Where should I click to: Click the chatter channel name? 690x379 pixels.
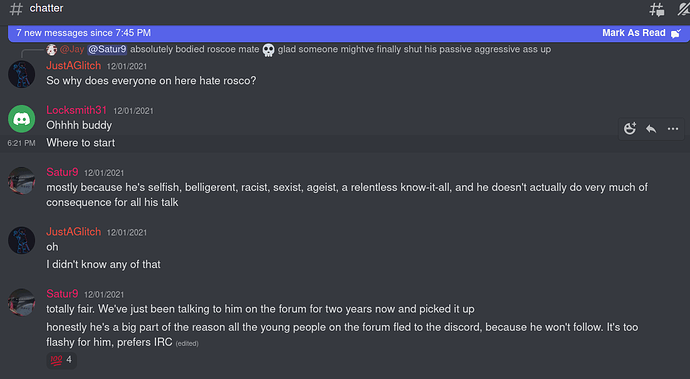tap(46, 8)
